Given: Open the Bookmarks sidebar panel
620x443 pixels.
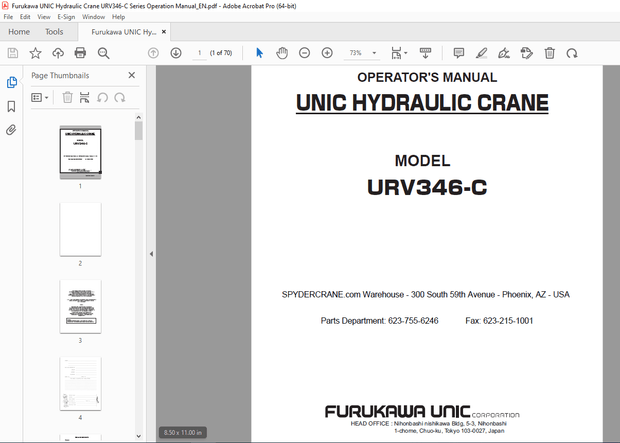Looking at the screenshot, I should coord(11,106).
